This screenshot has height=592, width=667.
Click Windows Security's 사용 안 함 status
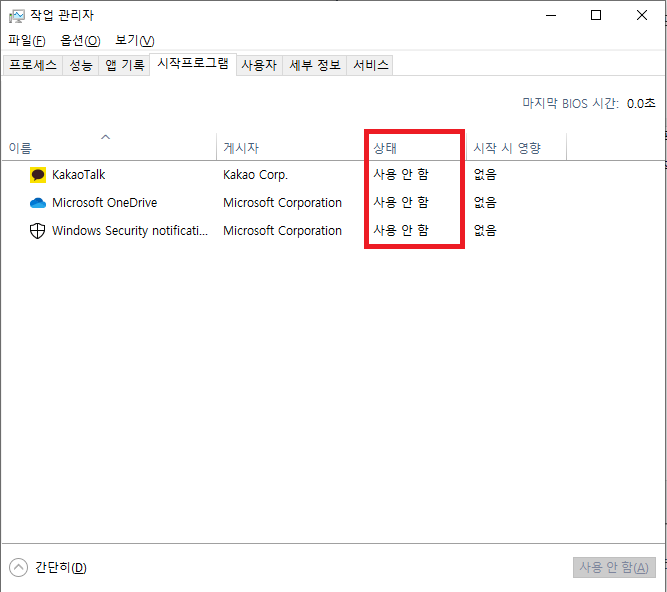(401, 231)
